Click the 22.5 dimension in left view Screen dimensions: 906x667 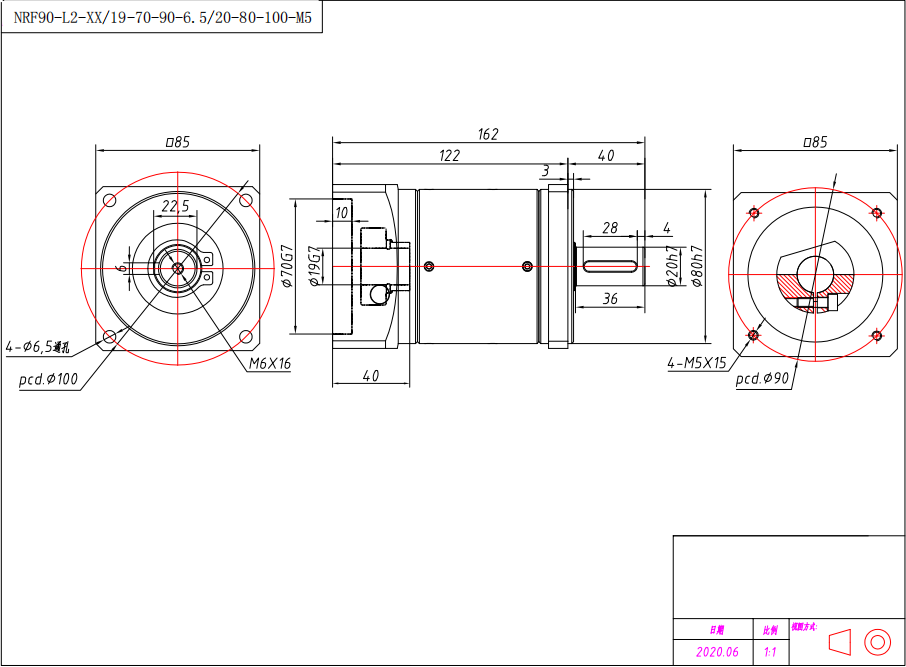coord(176,206)
